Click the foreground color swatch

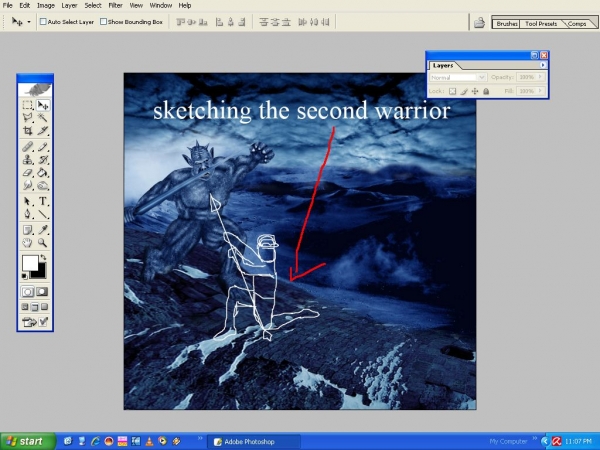pyautogui.click(x=29, y=262)
